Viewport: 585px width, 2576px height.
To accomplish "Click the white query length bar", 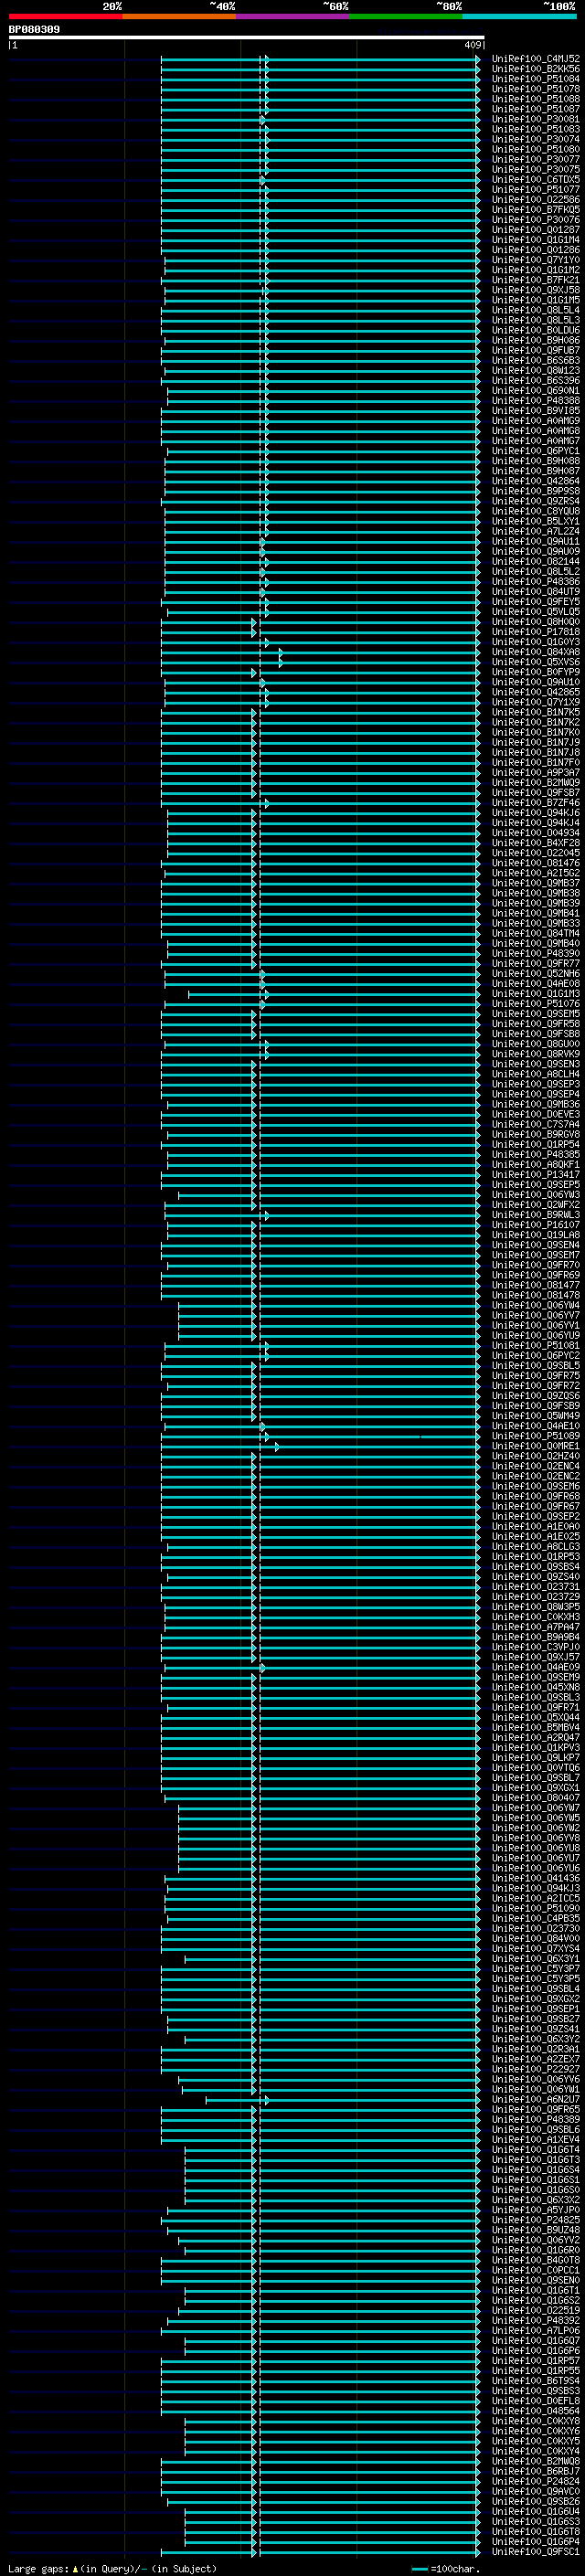I will (247, 37).
